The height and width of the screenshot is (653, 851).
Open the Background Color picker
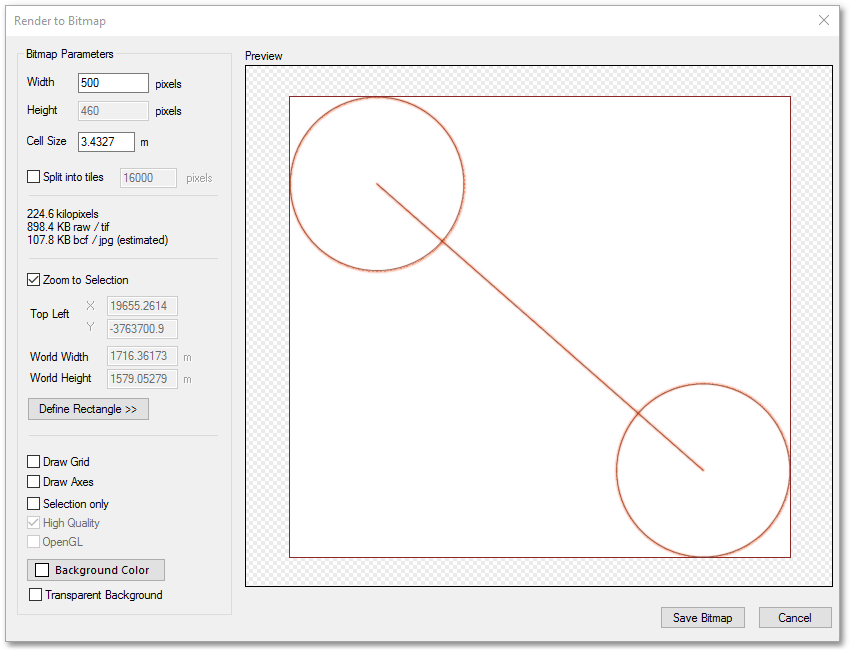tap(96, 570)
